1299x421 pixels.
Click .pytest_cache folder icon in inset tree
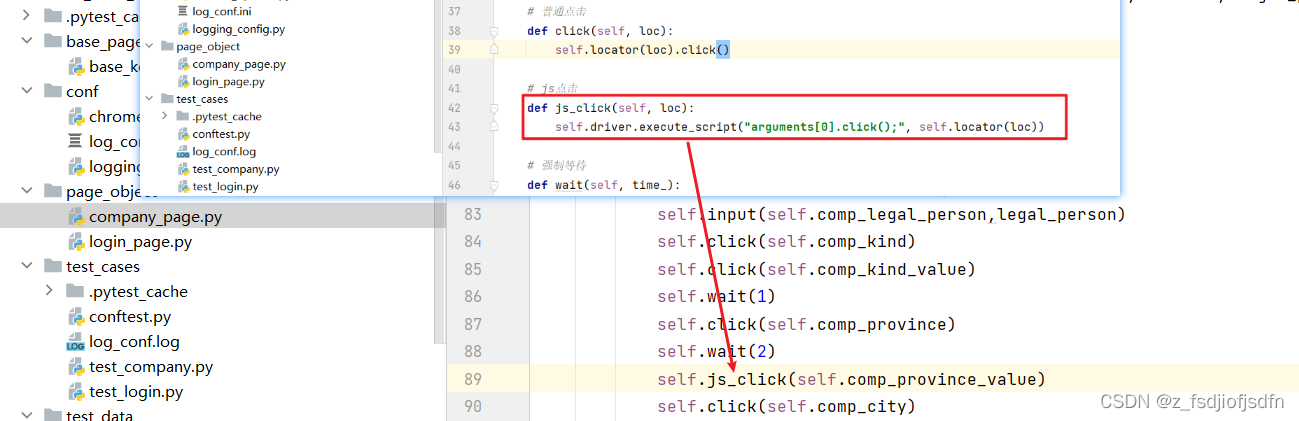182,116
